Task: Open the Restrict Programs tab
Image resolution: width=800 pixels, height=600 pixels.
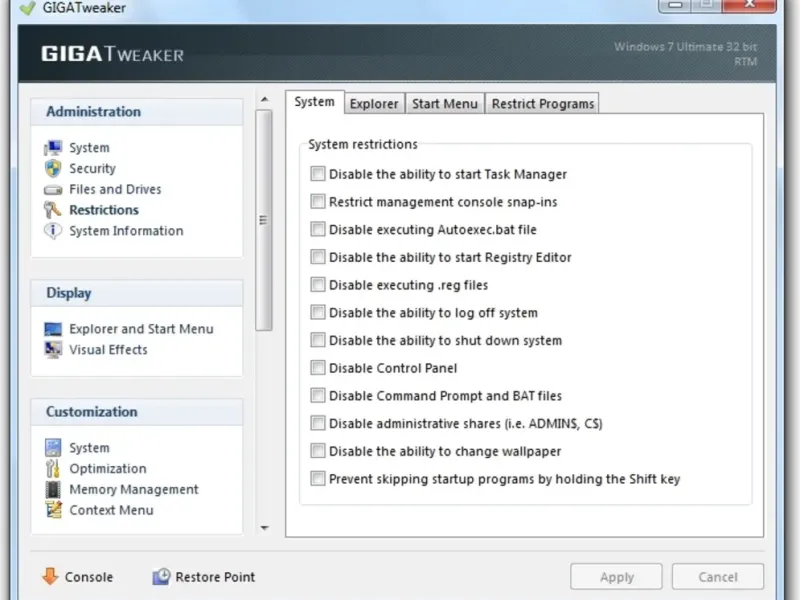Action: (543, 104)
